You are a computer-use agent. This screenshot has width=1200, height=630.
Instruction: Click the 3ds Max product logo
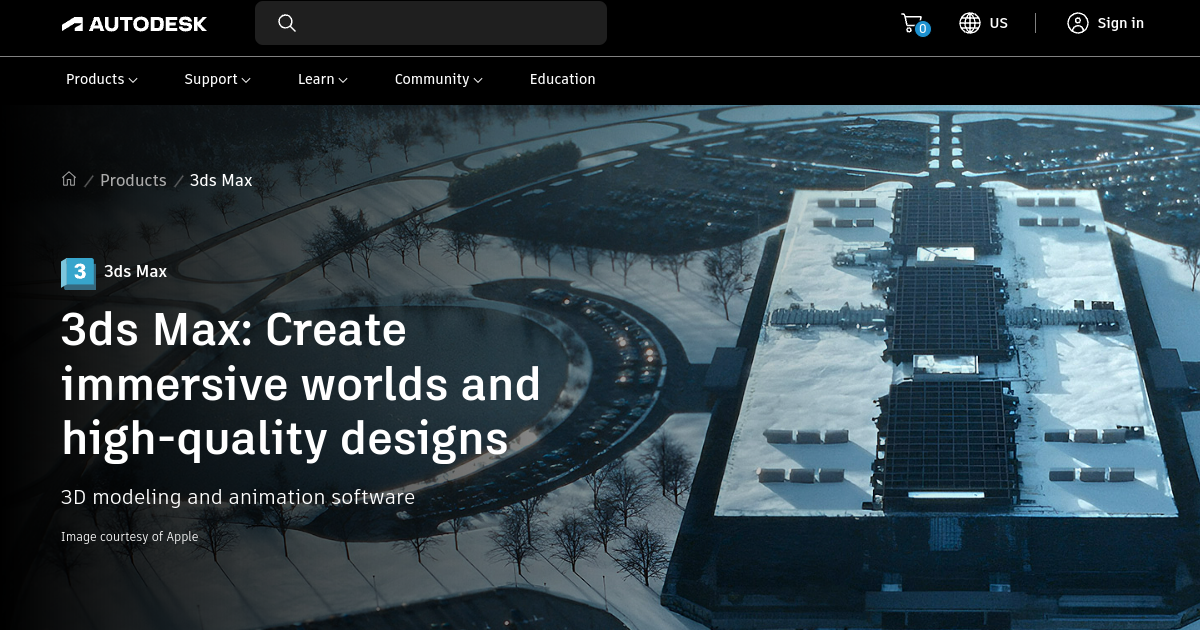[78, 272]
